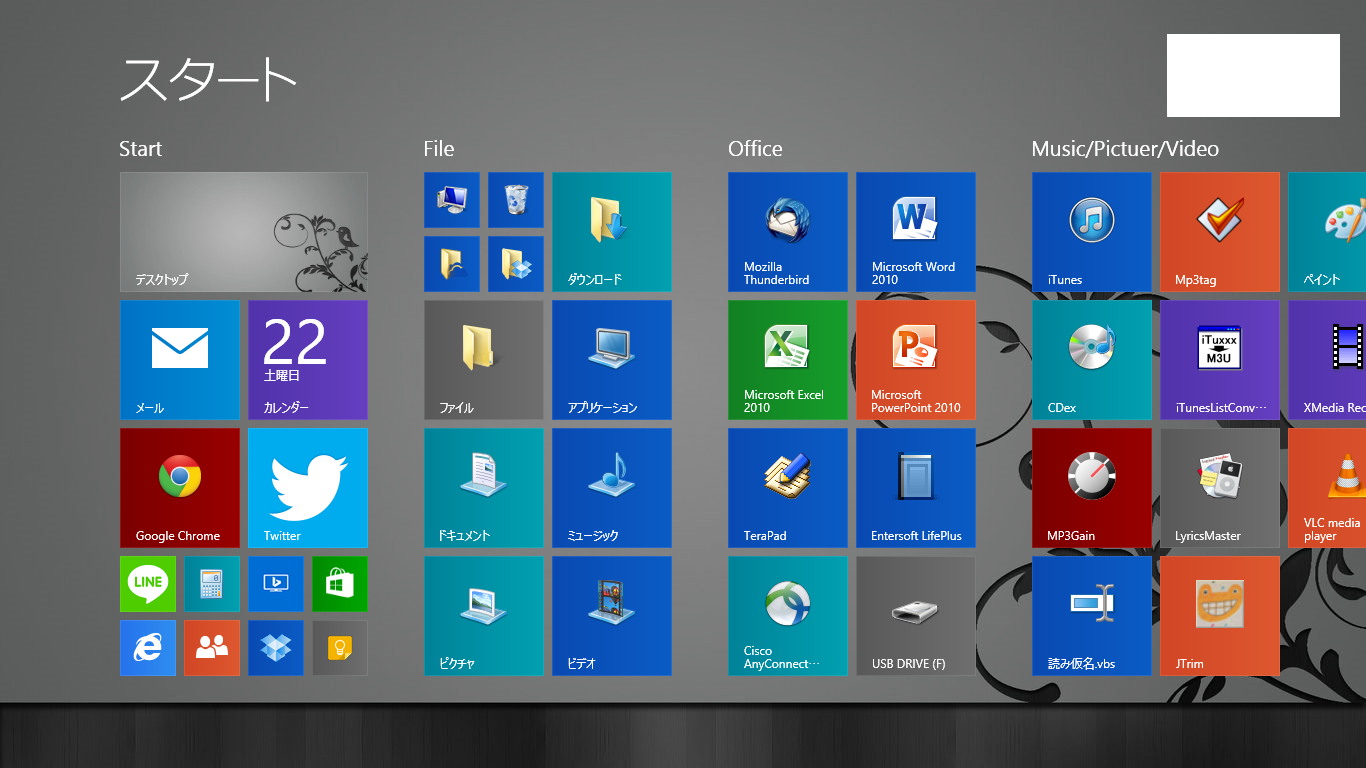Launch MP3Gain from its tile
The width and height of the screenshot is (1366, 768).
coord(1092,488)
